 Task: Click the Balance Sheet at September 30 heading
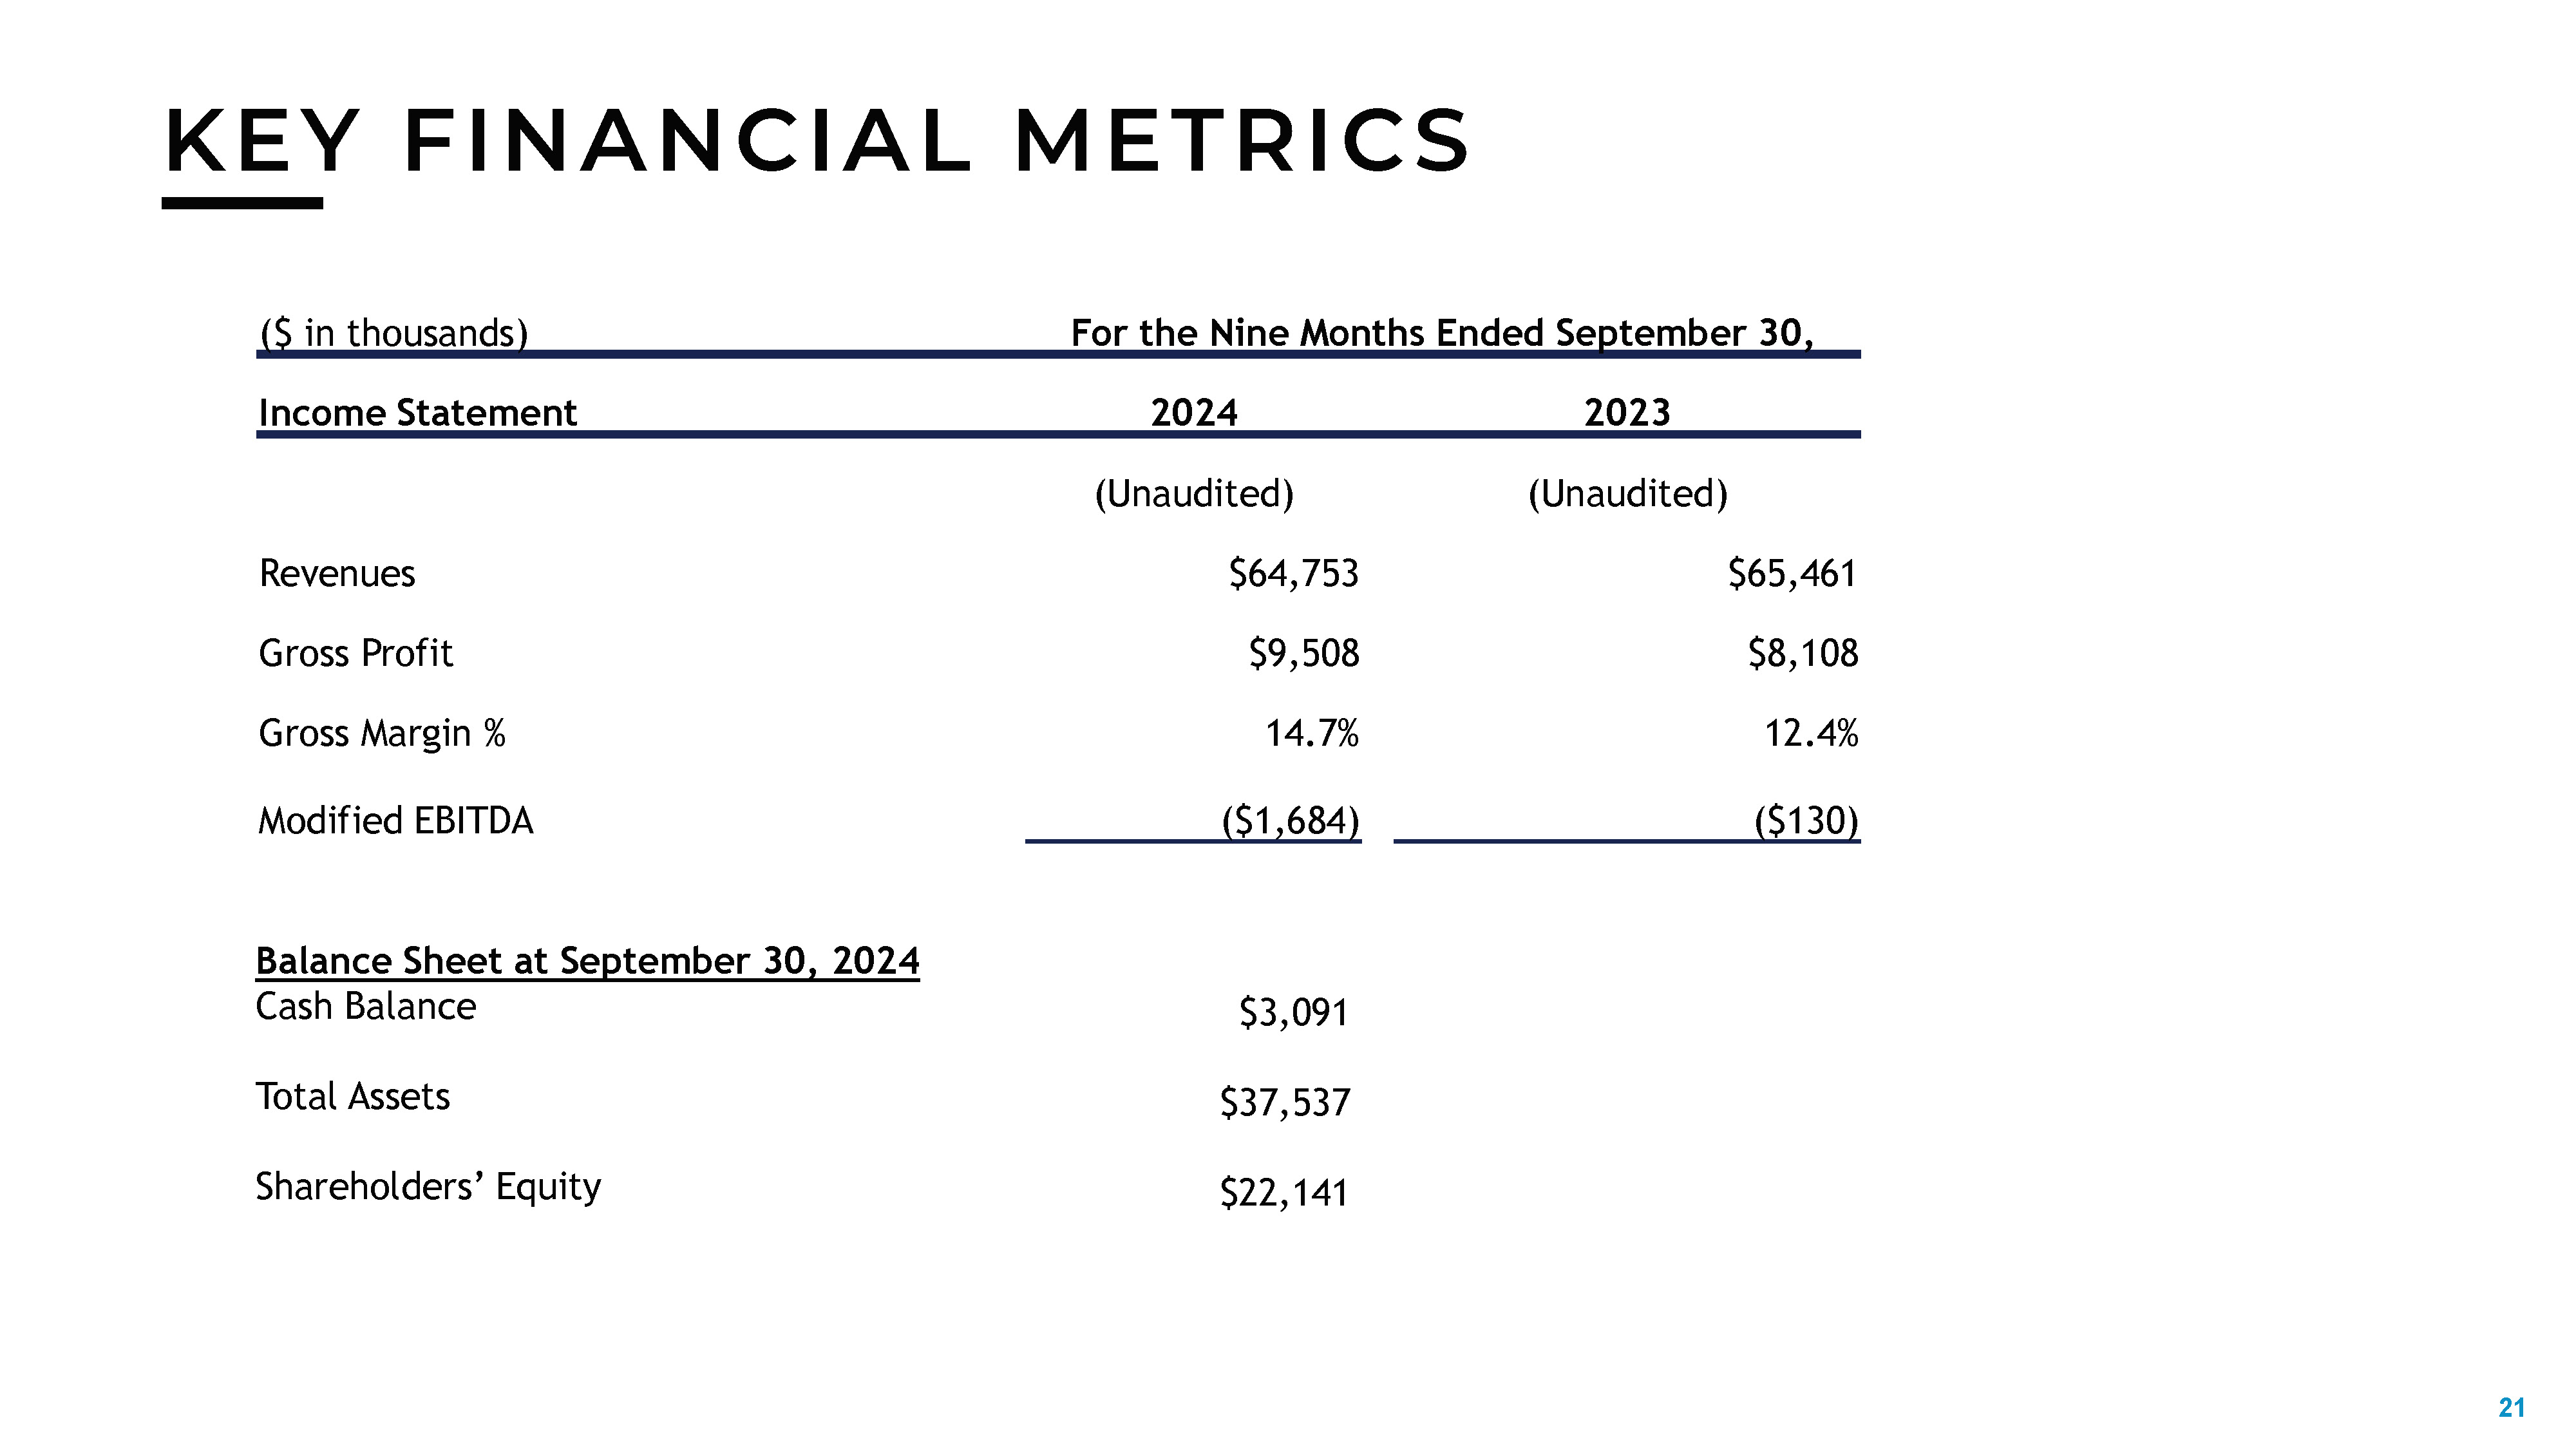pyautogui.click(x=587, y=961)
